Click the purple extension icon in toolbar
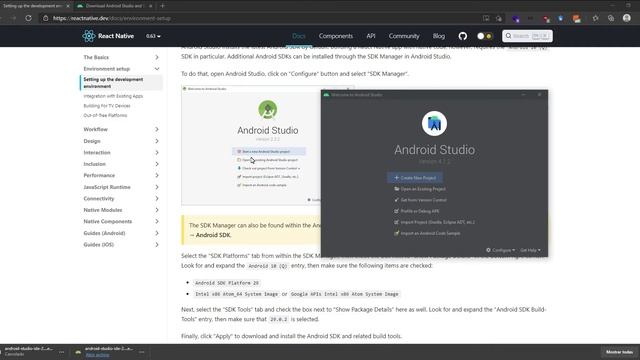Screen dimensions: 640x360 click(x=516, y=18)
